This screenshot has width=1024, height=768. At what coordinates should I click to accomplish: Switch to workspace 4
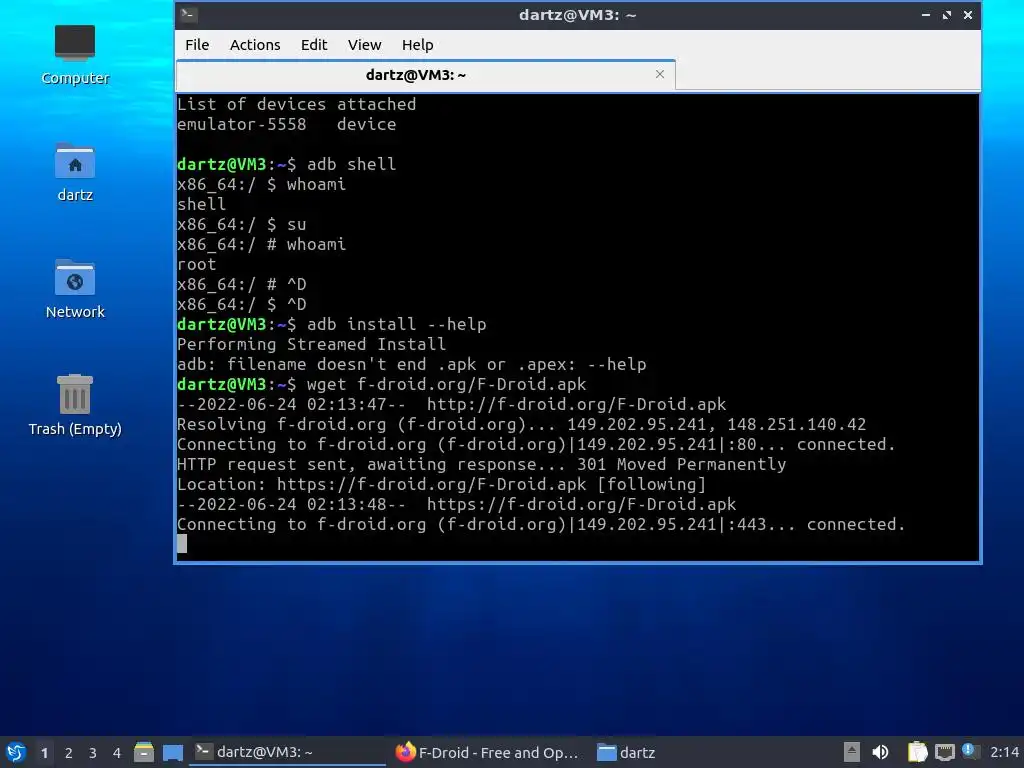117,753
